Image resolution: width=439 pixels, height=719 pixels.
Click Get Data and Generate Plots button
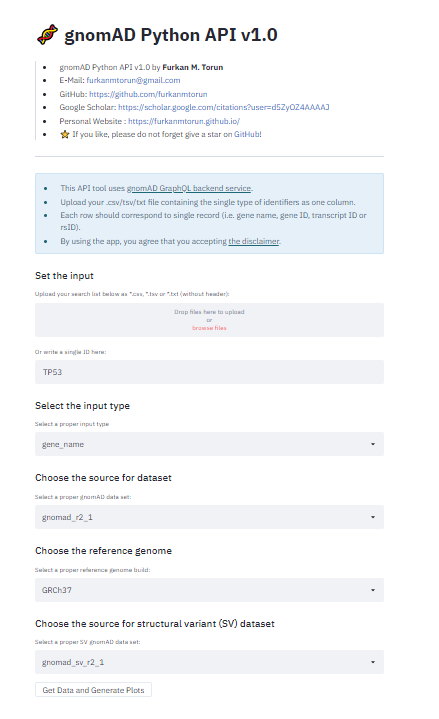pyautogui.click(x=93, y=690)
